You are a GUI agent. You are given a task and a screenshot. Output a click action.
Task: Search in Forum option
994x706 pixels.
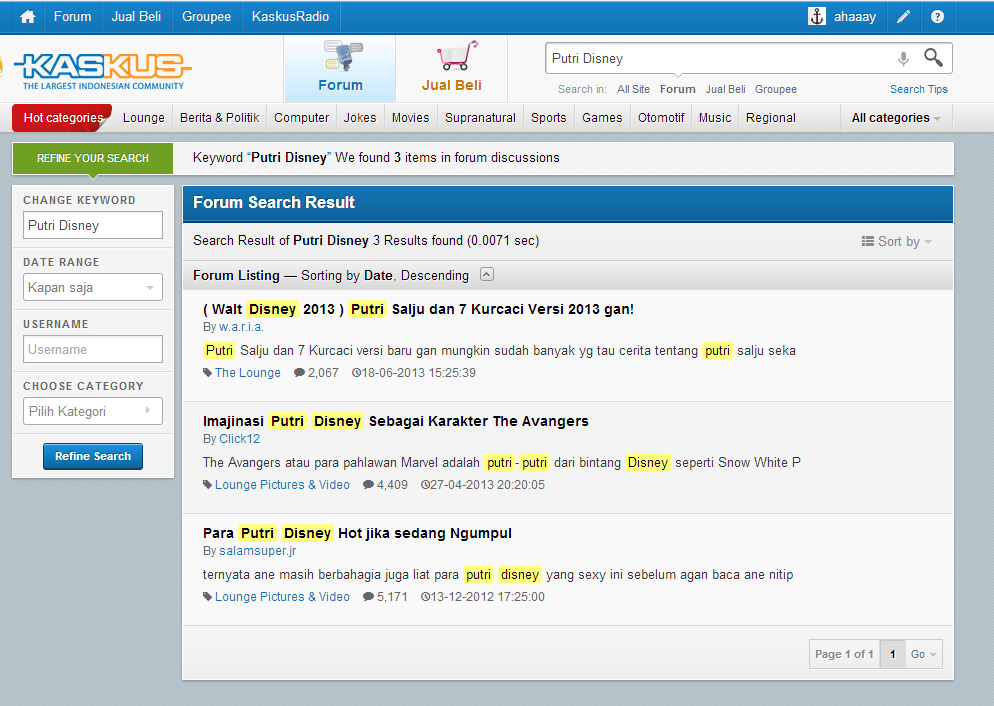coord(677,89)
